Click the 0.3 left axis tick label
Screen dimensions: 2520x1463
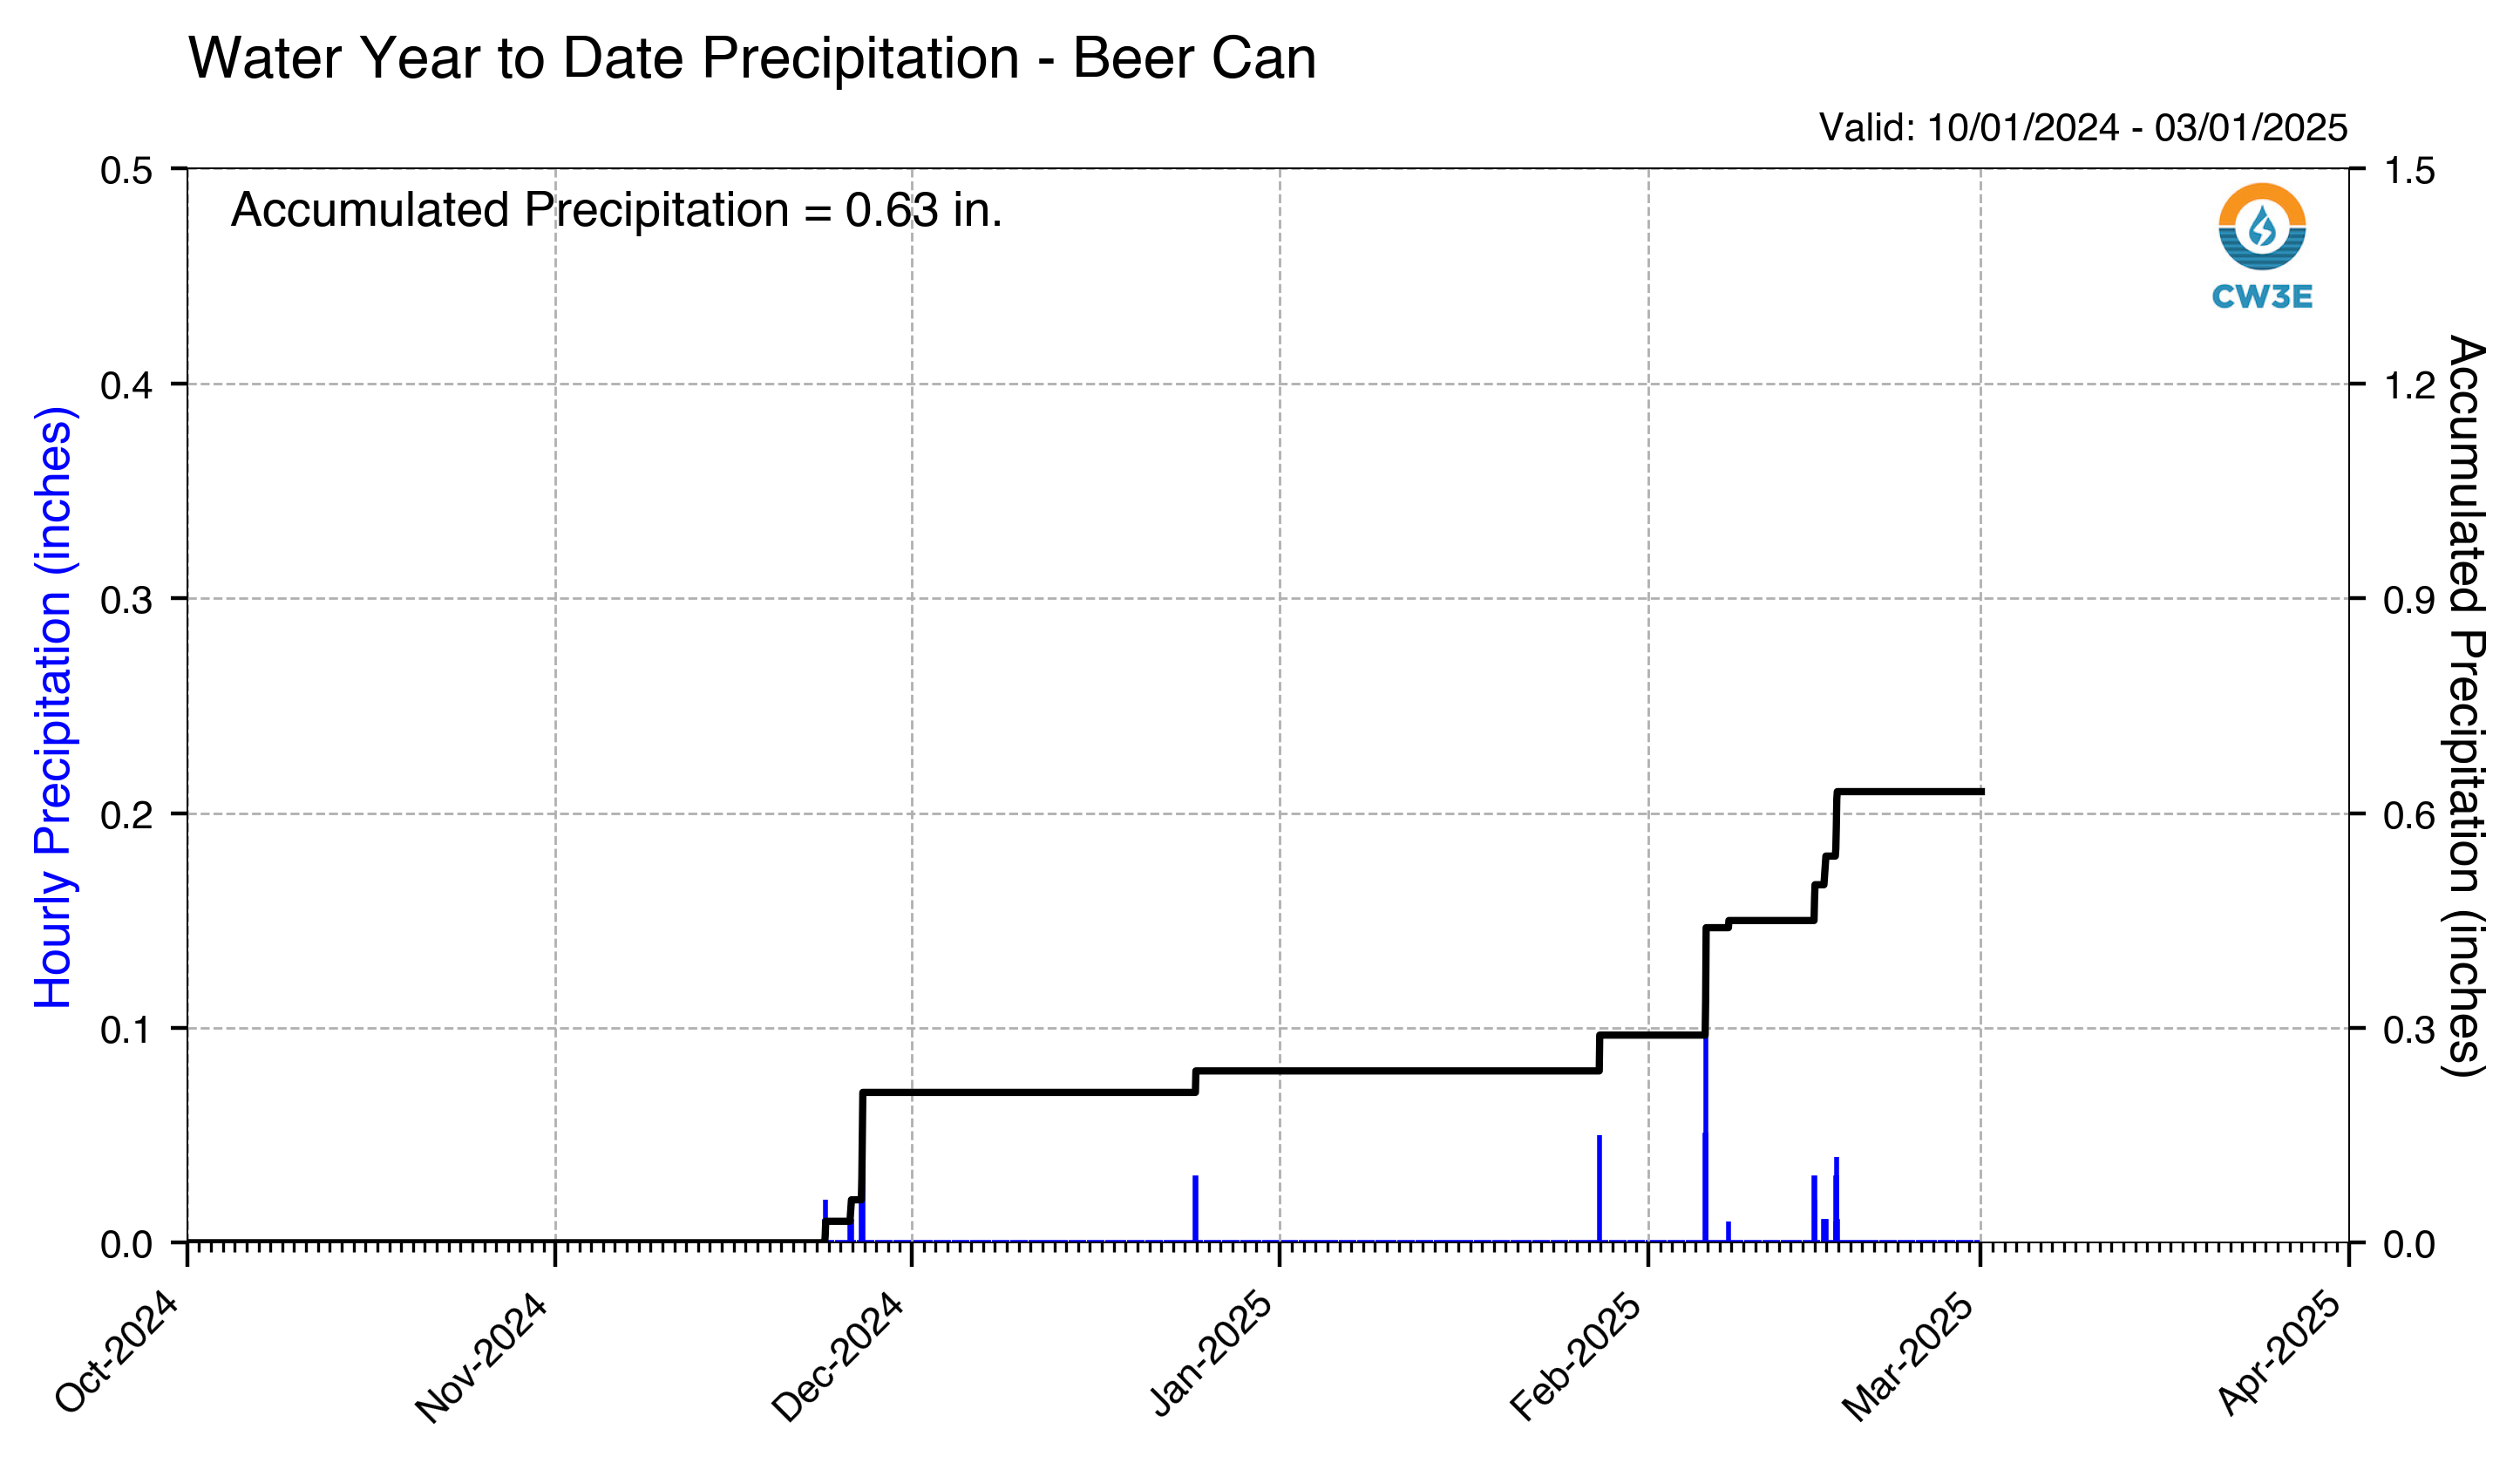(126, 600)
